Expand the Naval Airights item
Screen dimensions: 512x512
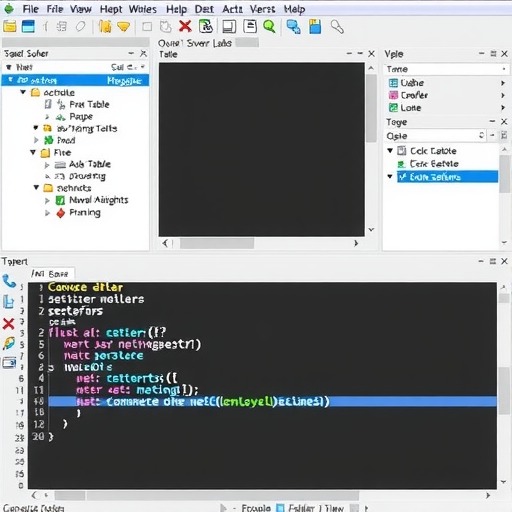(47, 200)
